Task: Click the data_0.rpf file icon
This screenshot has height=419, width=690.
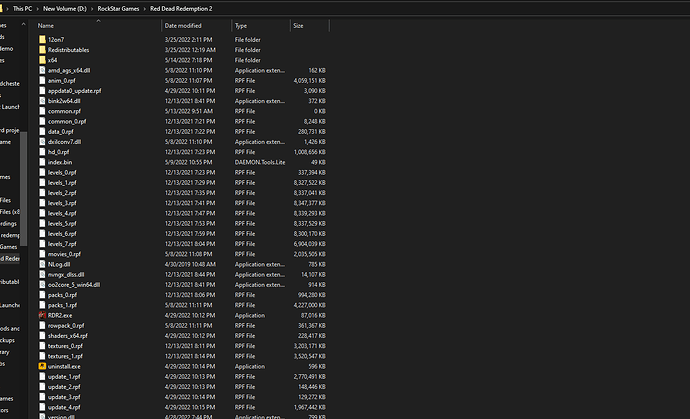Action: tap(42, 132)
